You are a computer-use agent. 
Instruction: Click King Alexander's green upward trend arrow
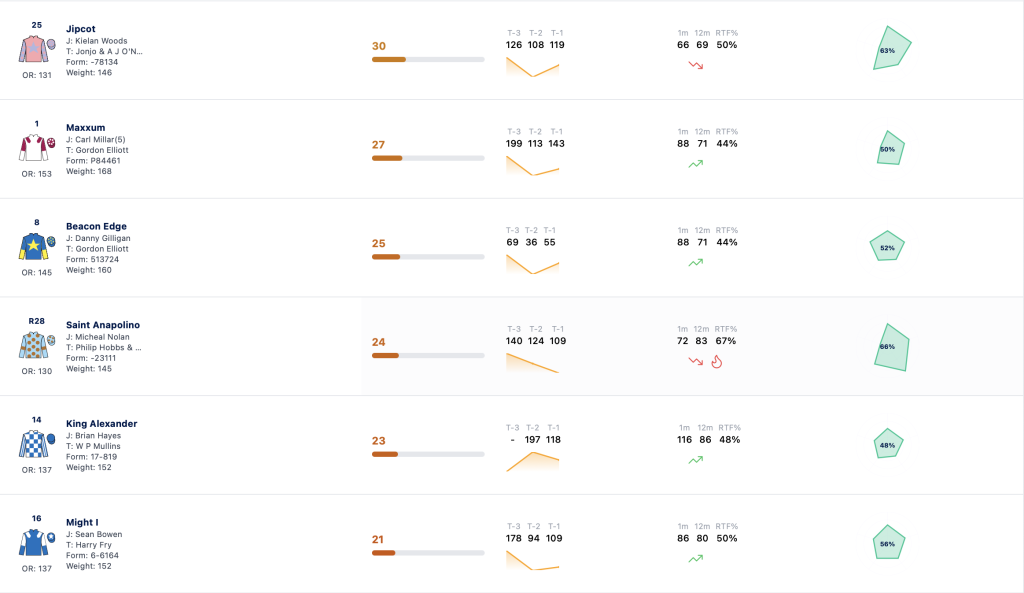tap(696, 460)
